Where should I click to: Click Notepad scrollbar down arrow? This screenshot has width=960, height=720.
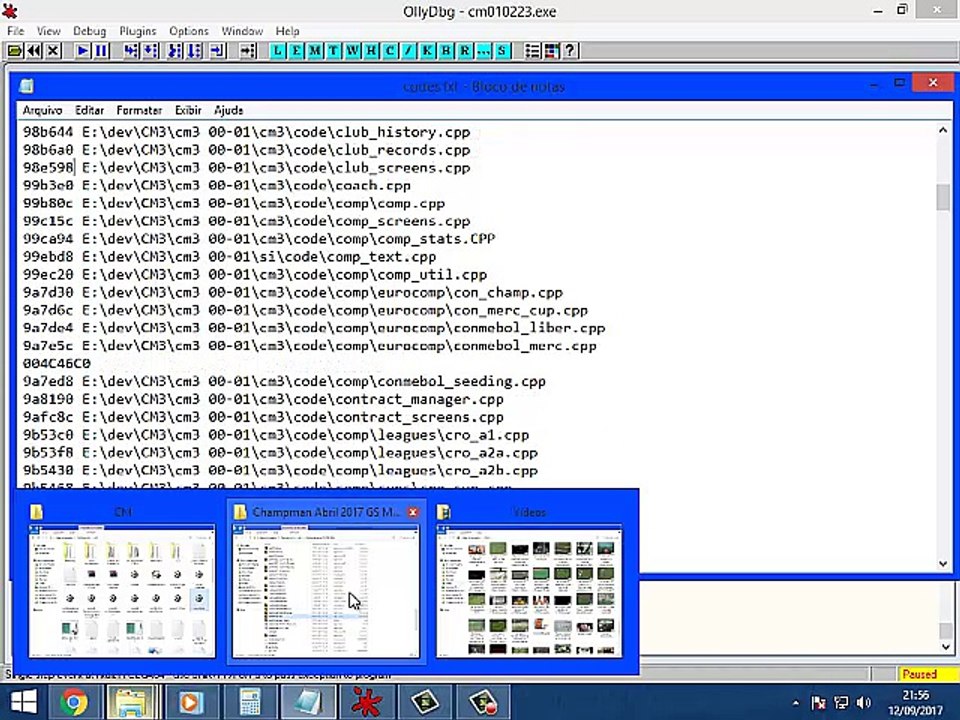tap(943, 564)
